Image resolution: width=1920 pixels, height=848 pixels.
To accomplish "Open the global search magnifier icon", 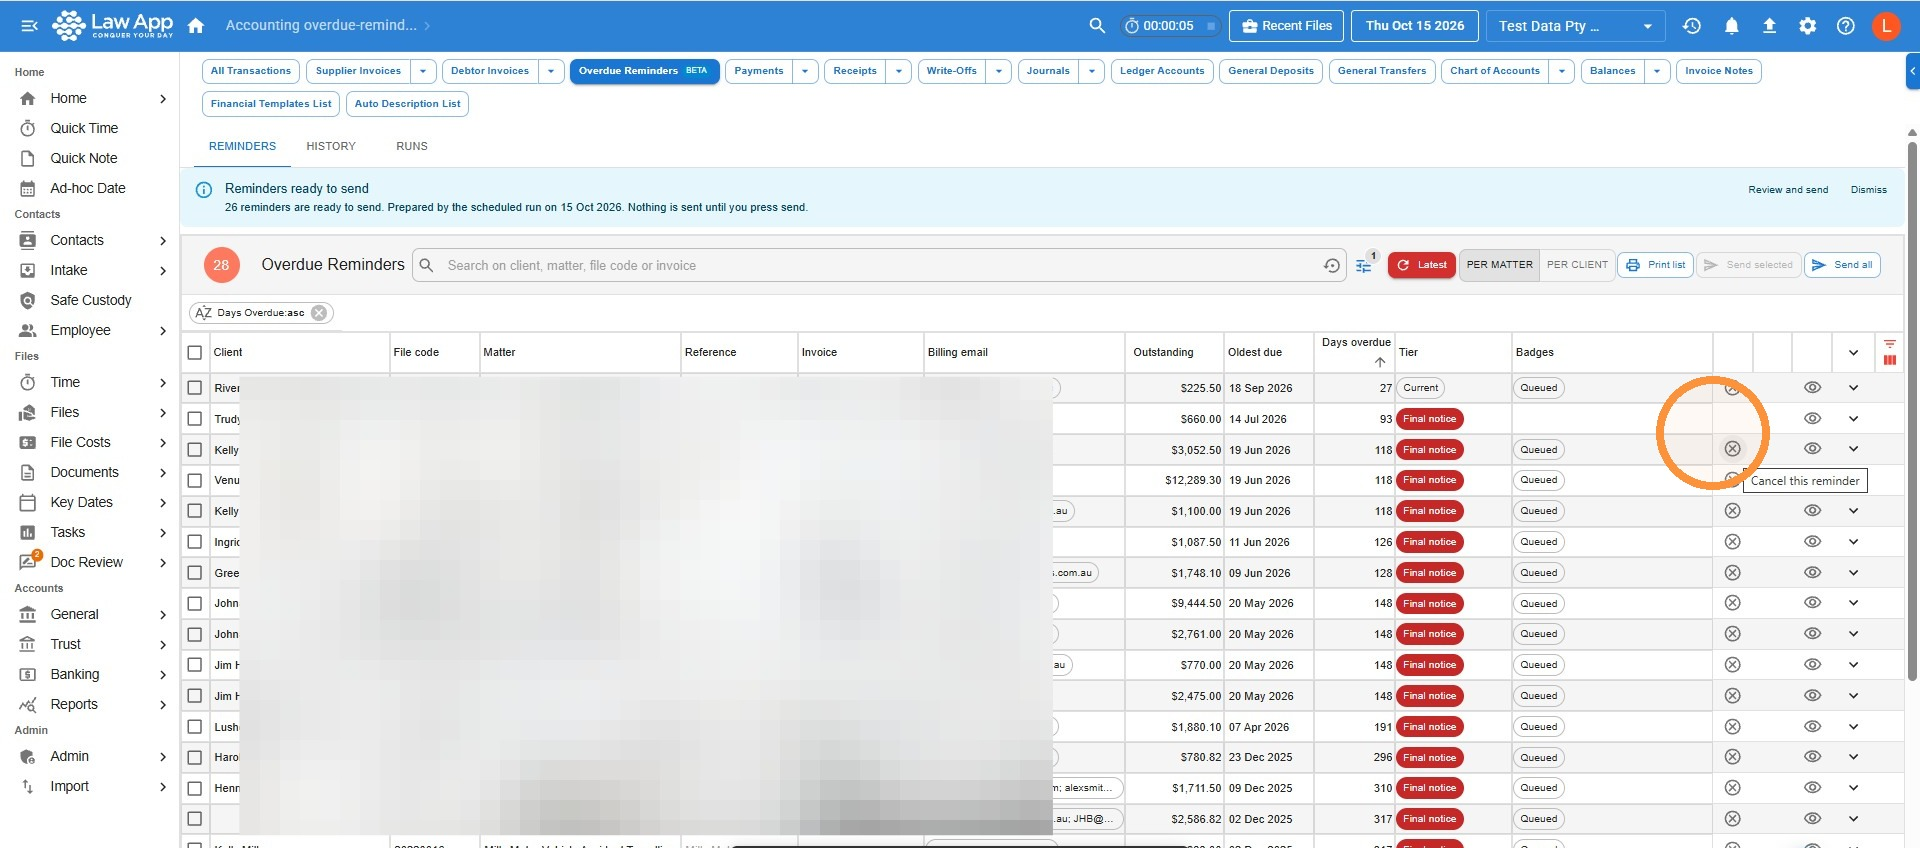I will pos(1097,26).
